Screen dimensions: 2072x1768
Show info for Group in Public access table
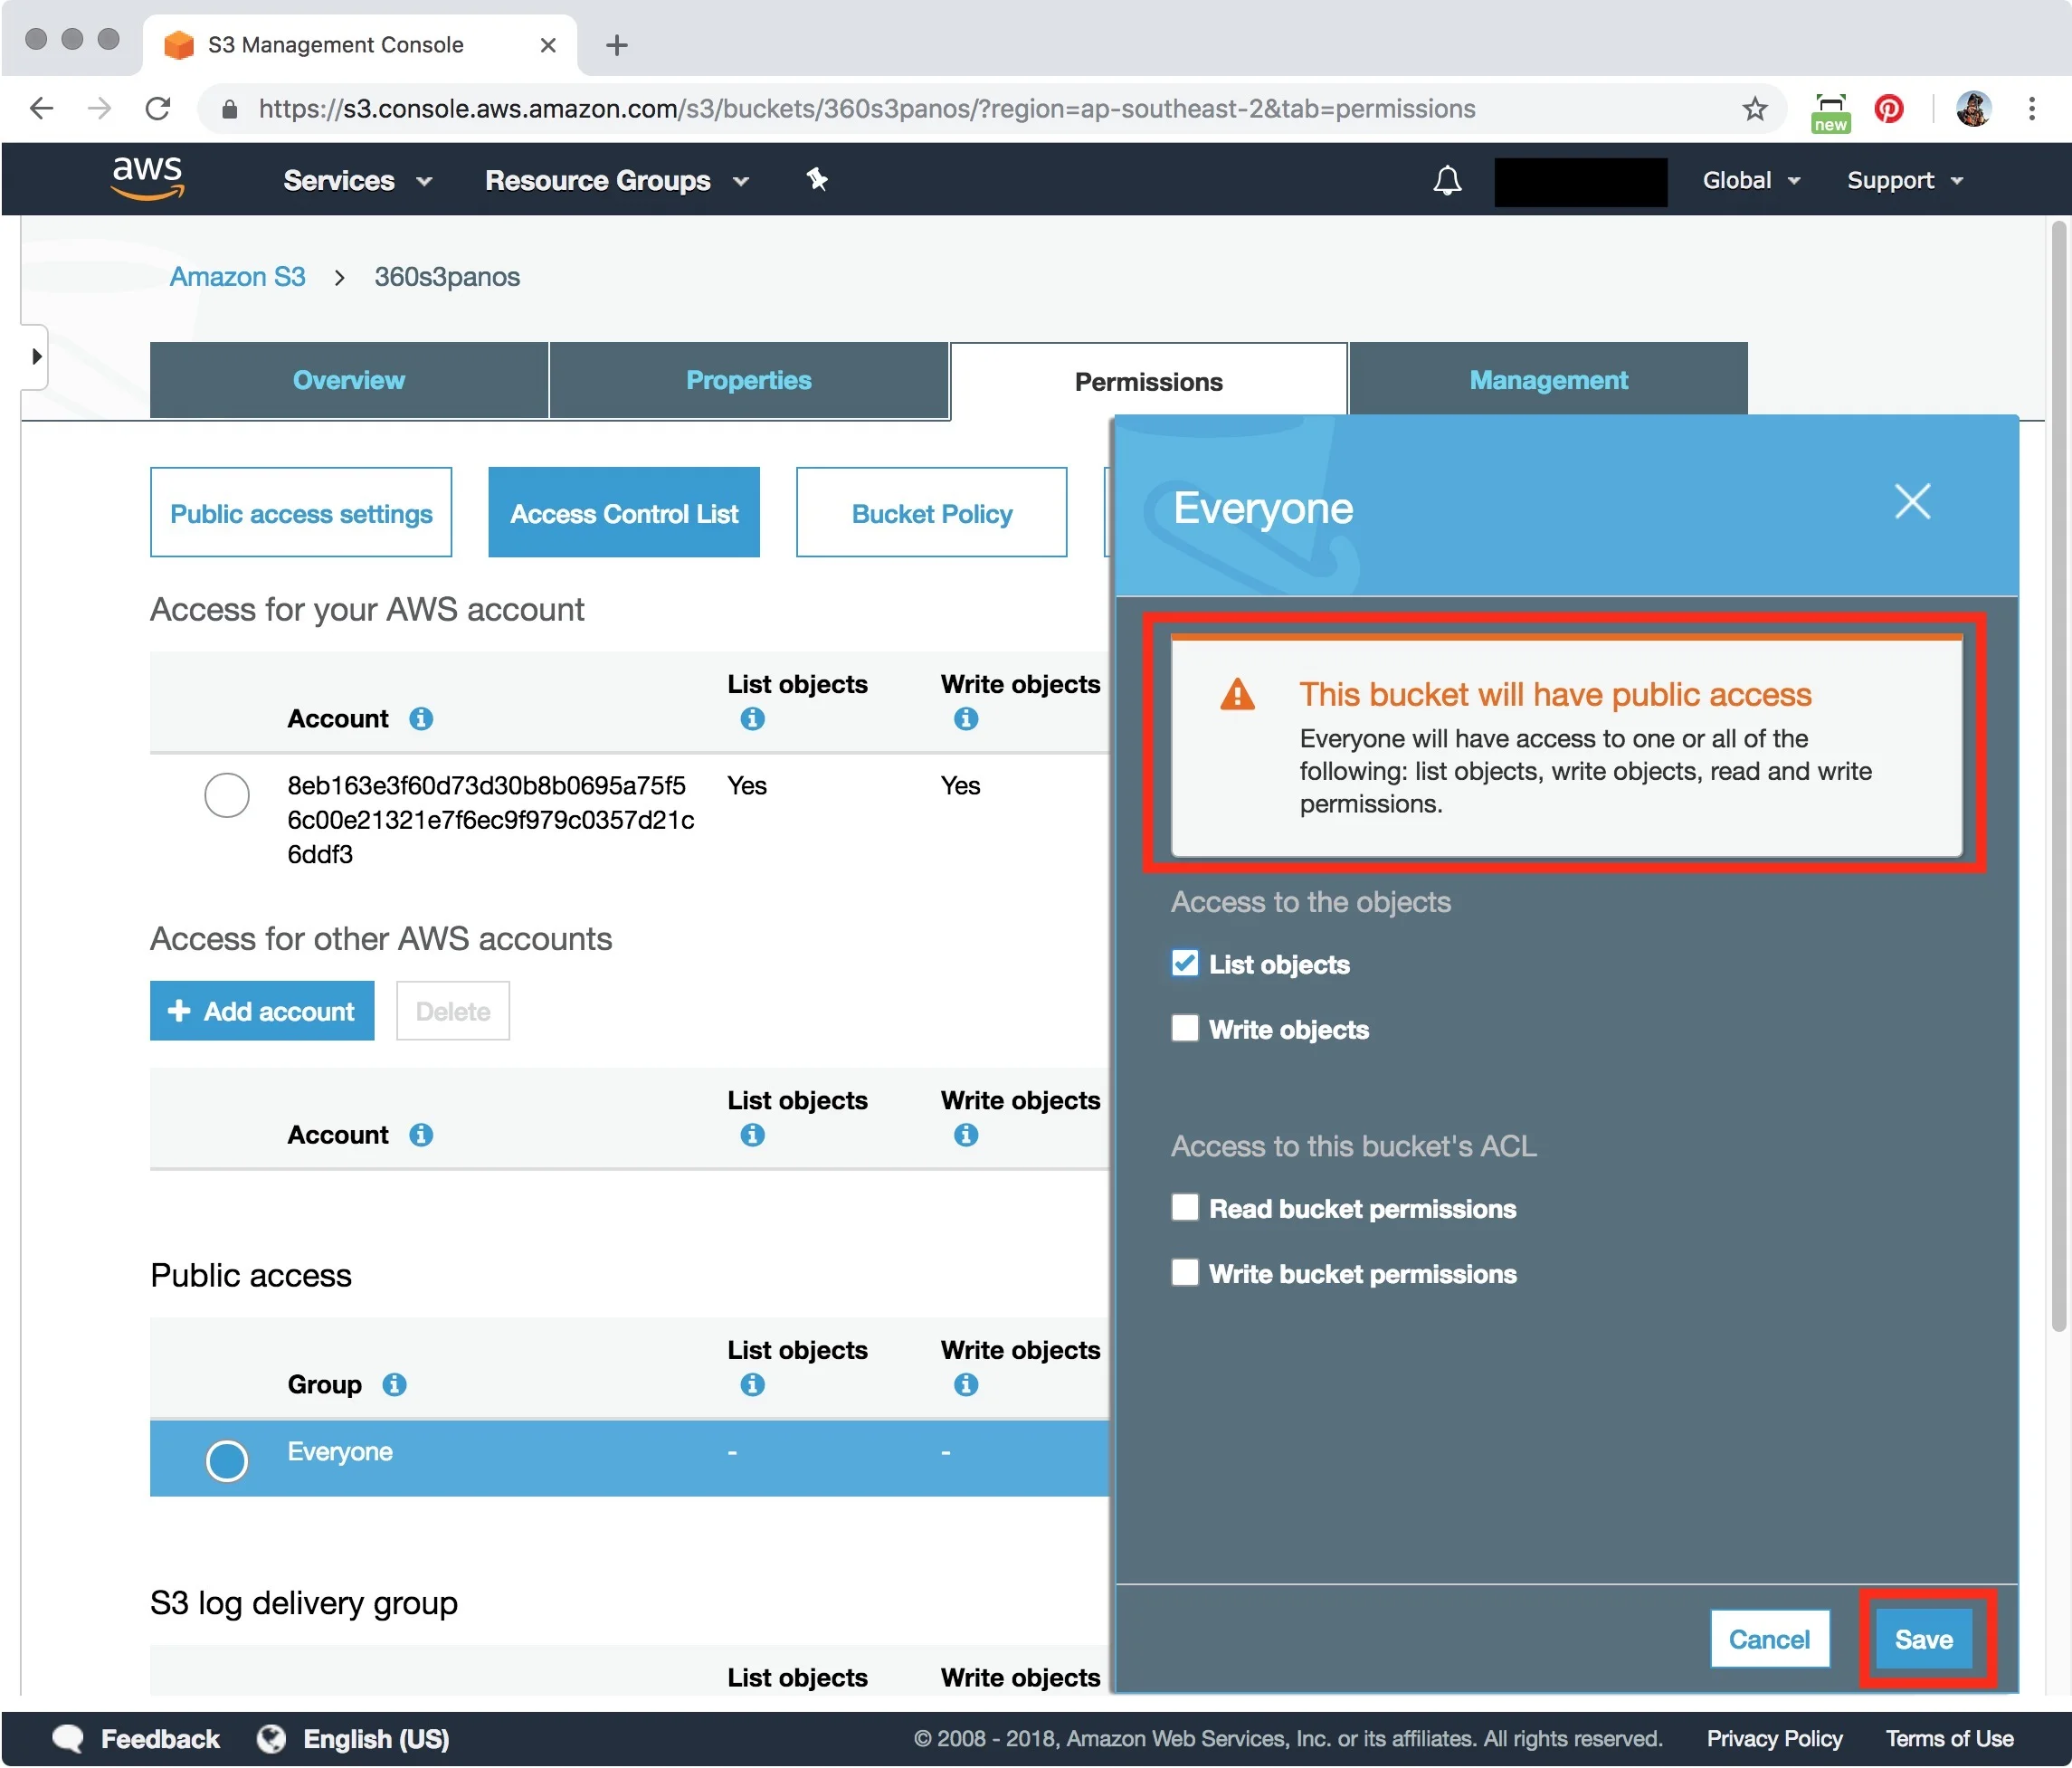coord(394,1384)
